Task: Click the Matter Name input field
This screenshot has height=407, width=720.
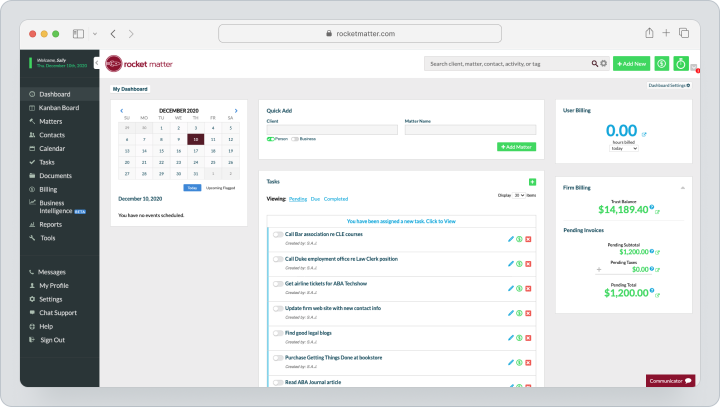Action: [470, 130]
